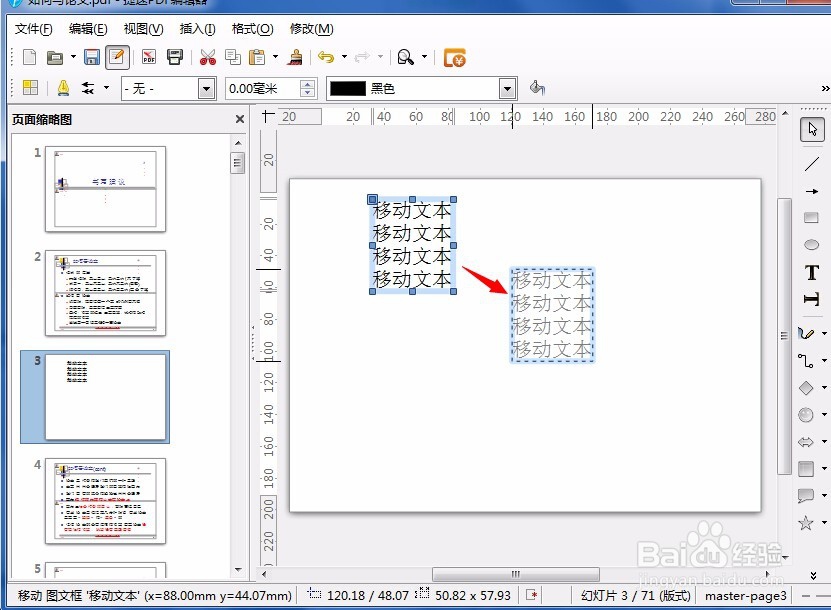Select the block arrows tool
The height and width of the screenshot is (610, 831).
point(806,441)
